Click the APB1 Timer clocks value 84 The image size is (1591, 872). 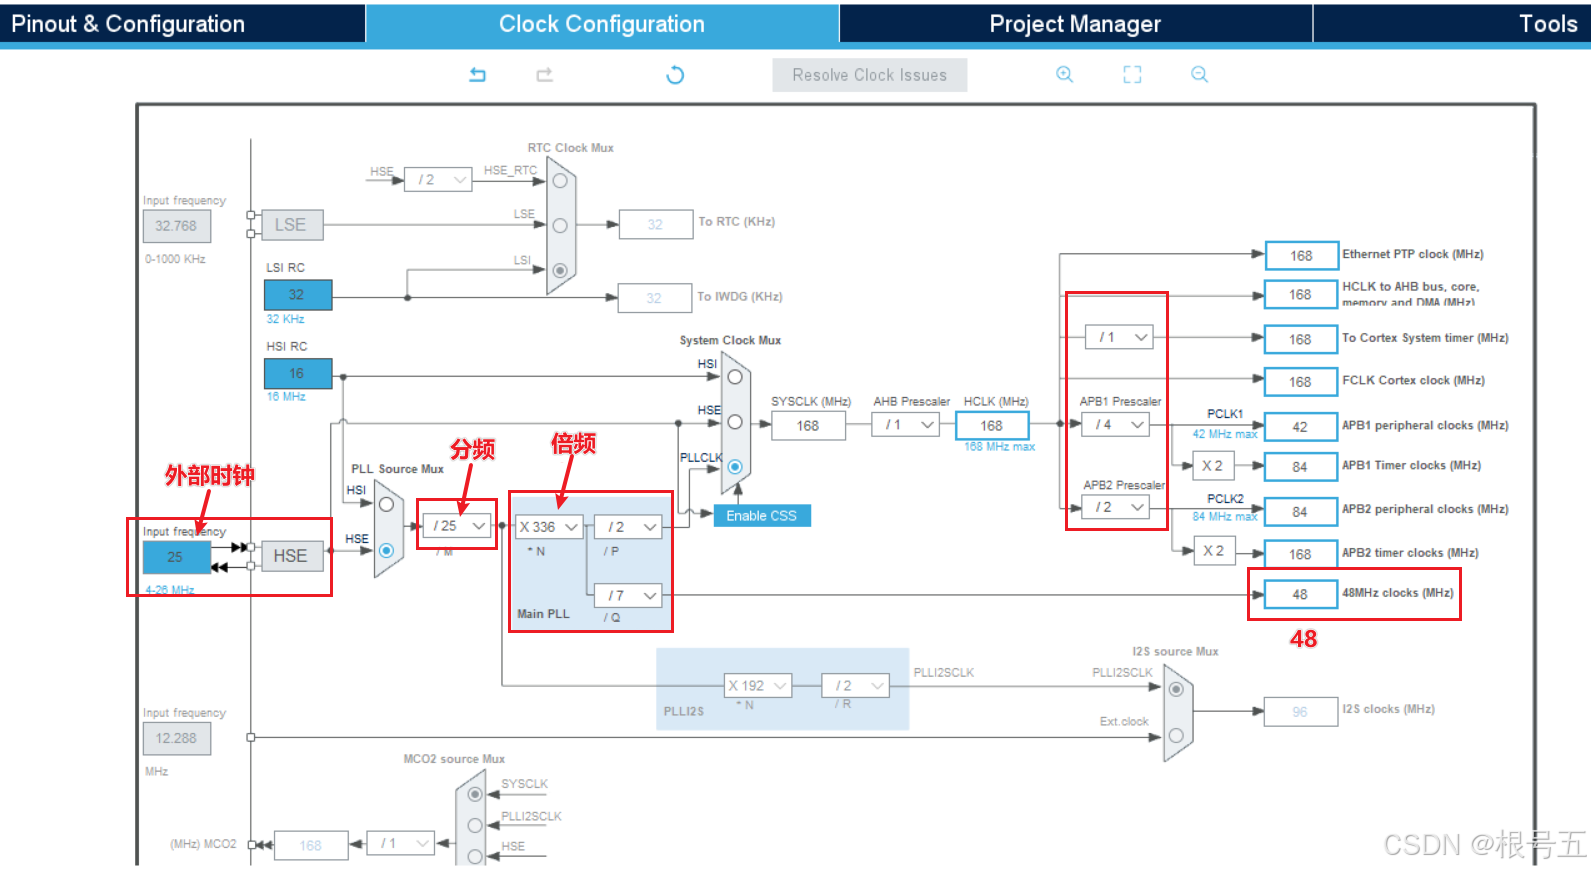coord(1300,467)
